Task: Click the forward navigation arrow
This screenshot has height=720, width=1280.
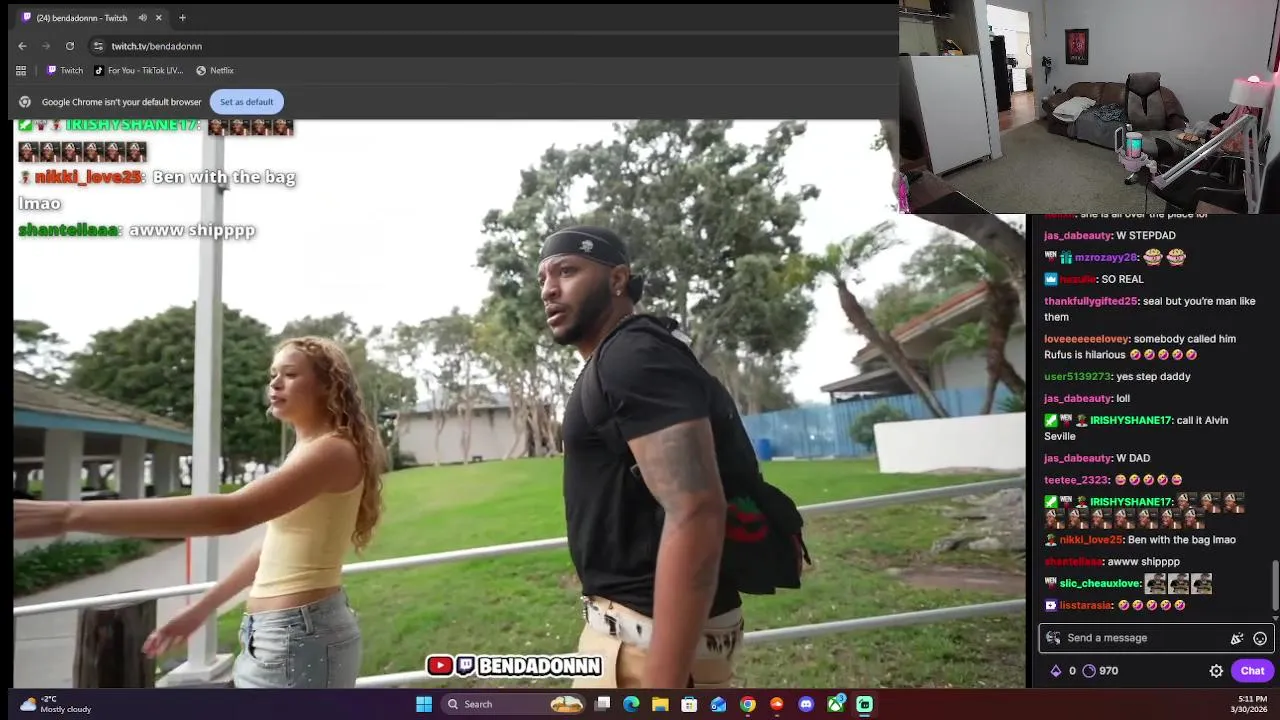Action: point(46,46)
